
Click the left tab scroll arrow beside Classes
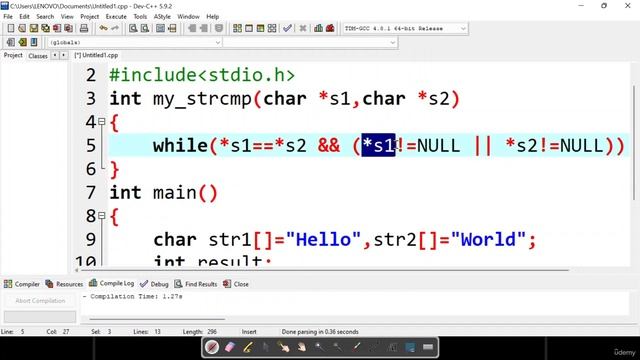(x=55, y=55)
